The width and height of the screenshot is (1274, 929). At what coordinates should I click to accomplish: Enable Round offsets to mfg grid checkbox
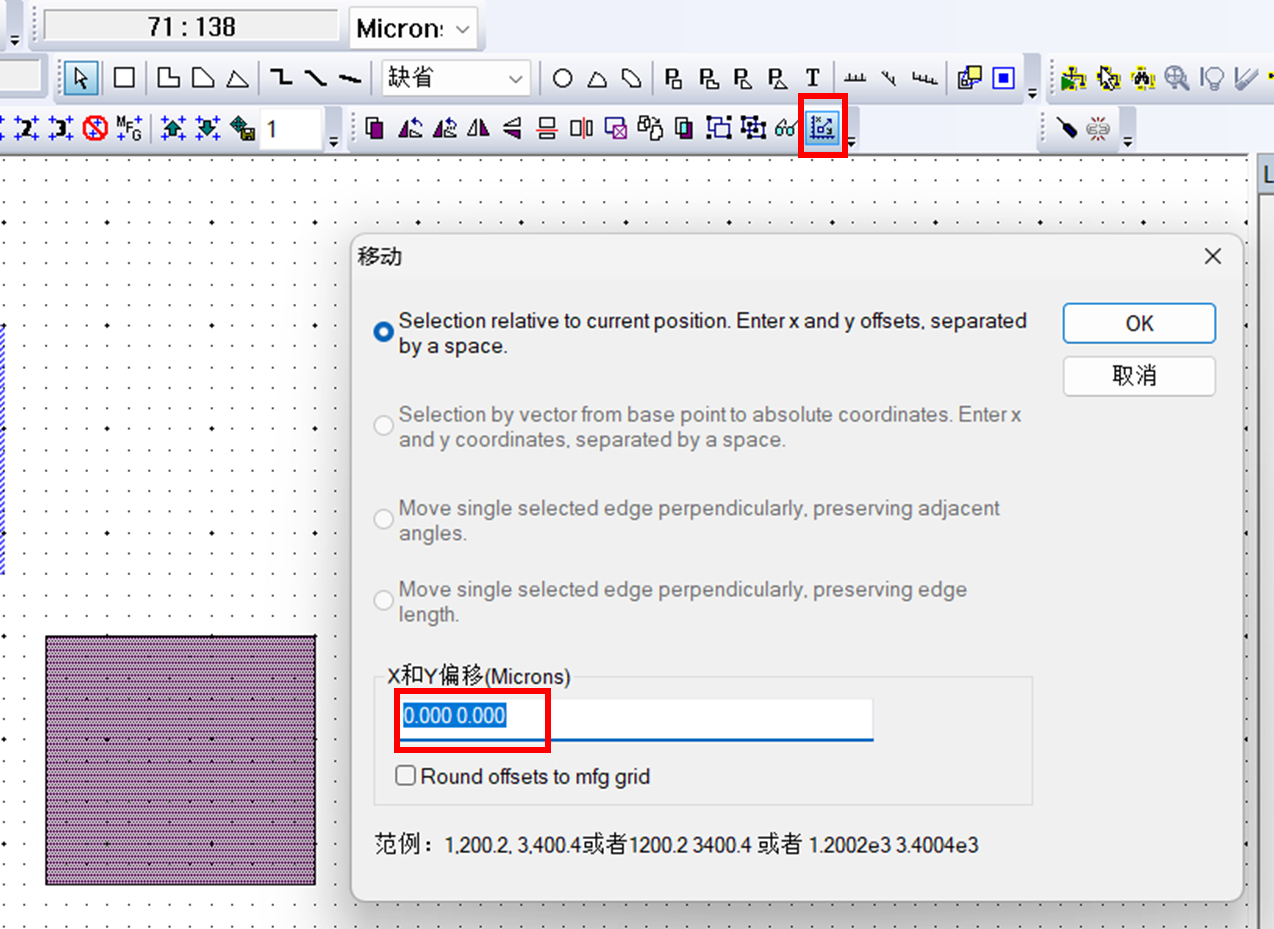click(406, 775)
